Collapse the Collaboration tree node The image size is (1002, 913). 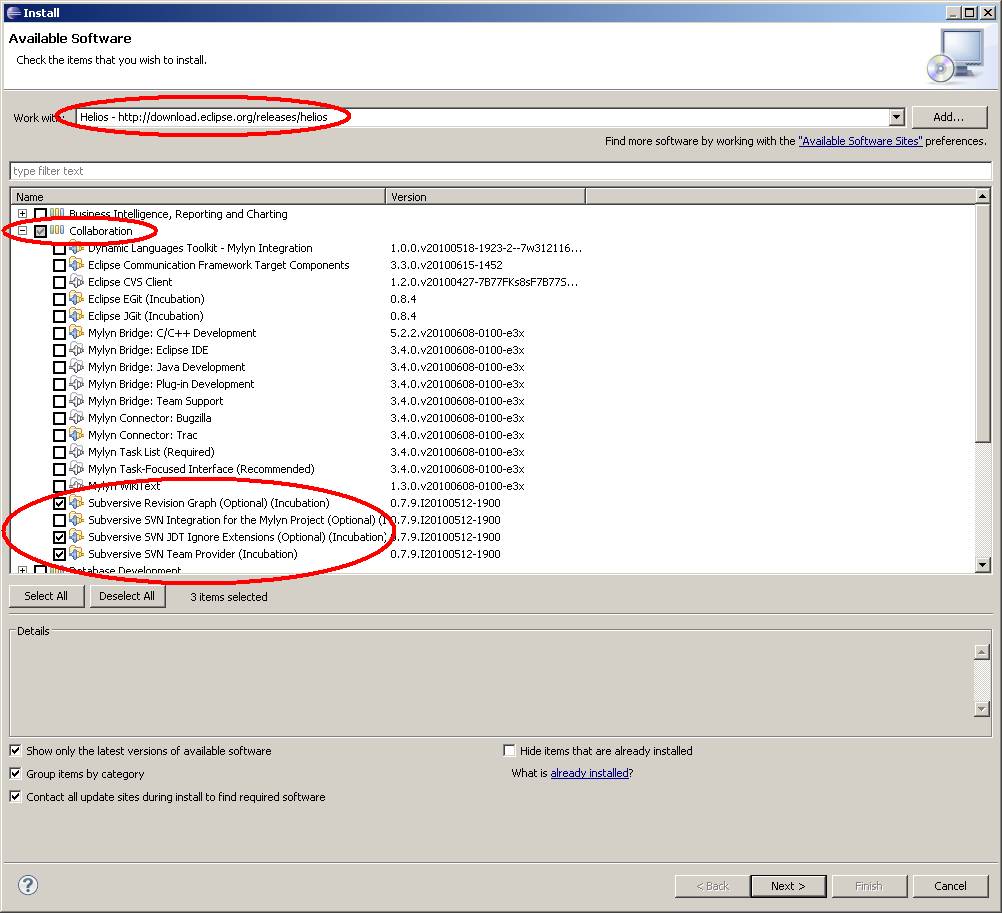click(x=22, y=231)
